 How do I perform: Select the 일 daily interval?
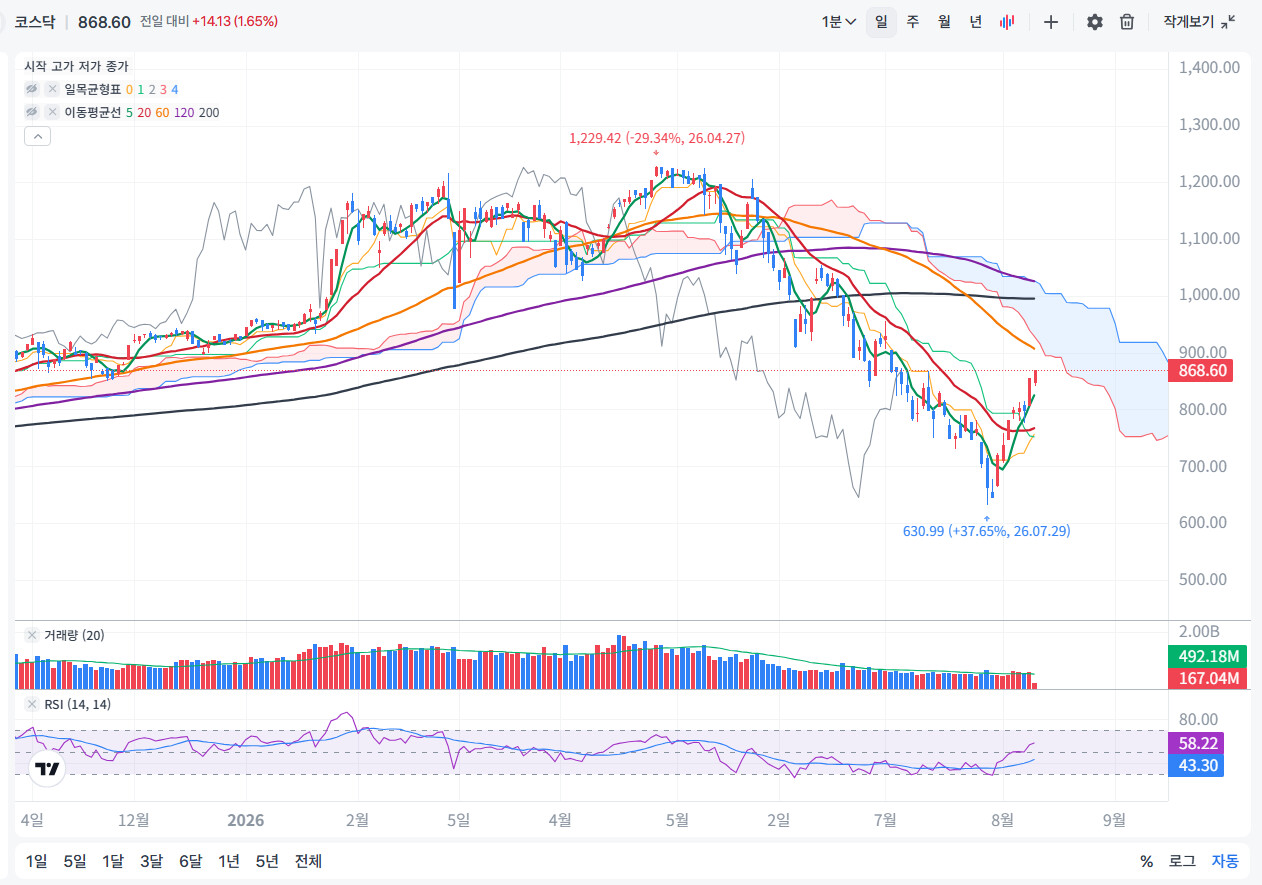(x=881, y=22)
